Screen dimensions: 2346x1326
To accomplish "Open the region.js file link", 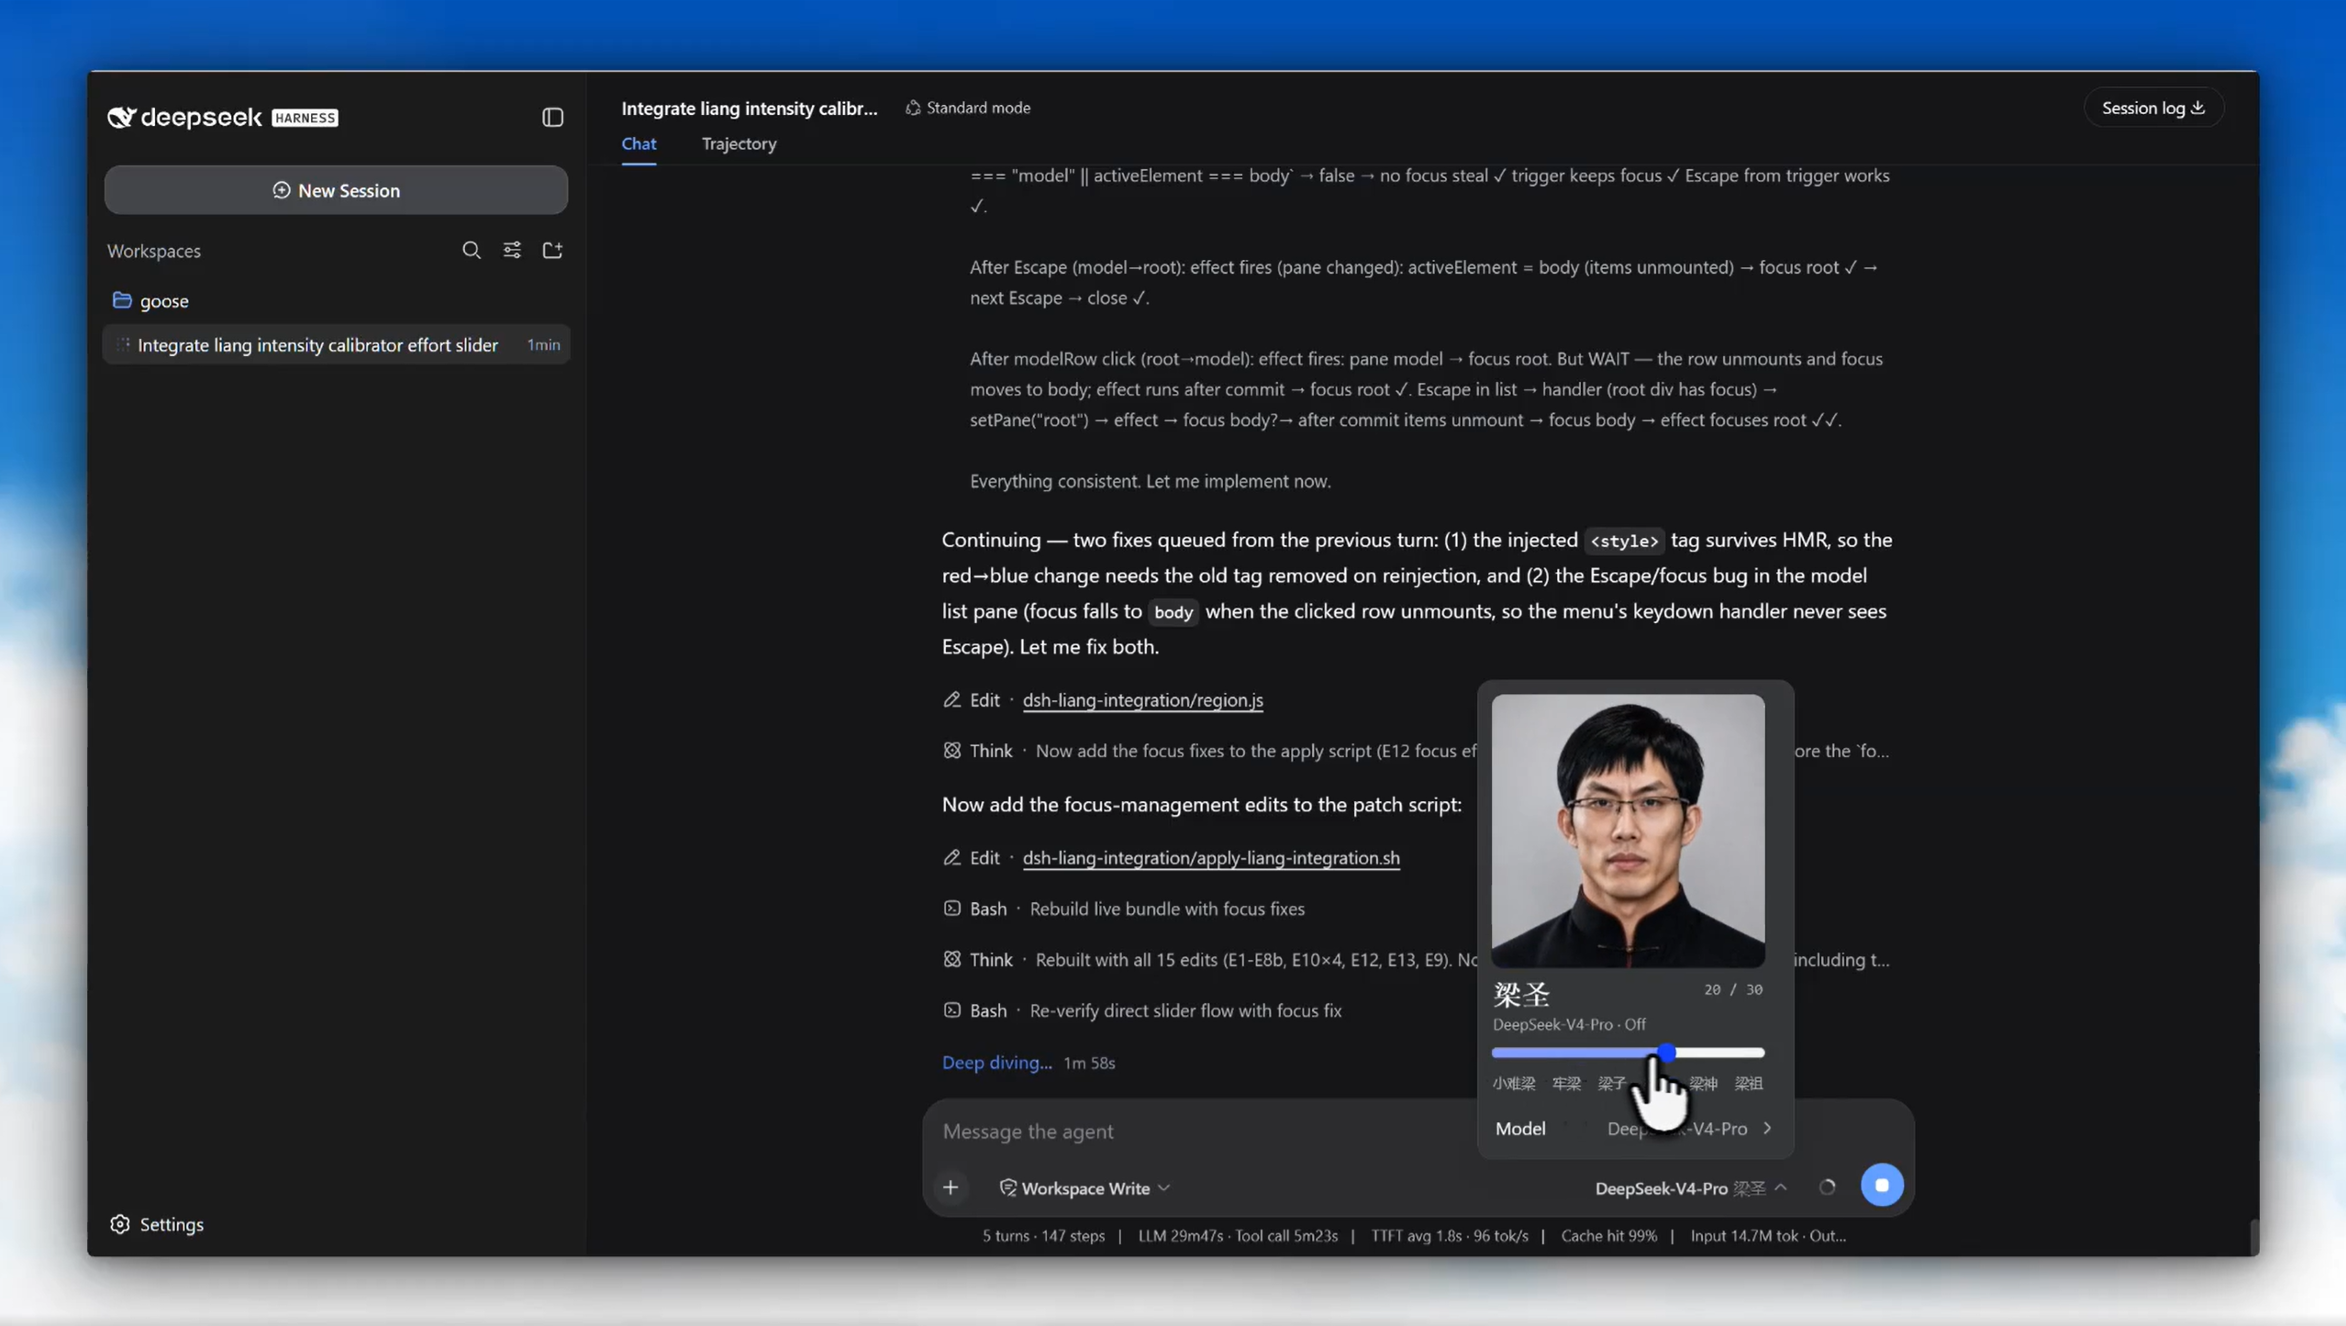I will pyautogui.click(x=1142, y=700).
